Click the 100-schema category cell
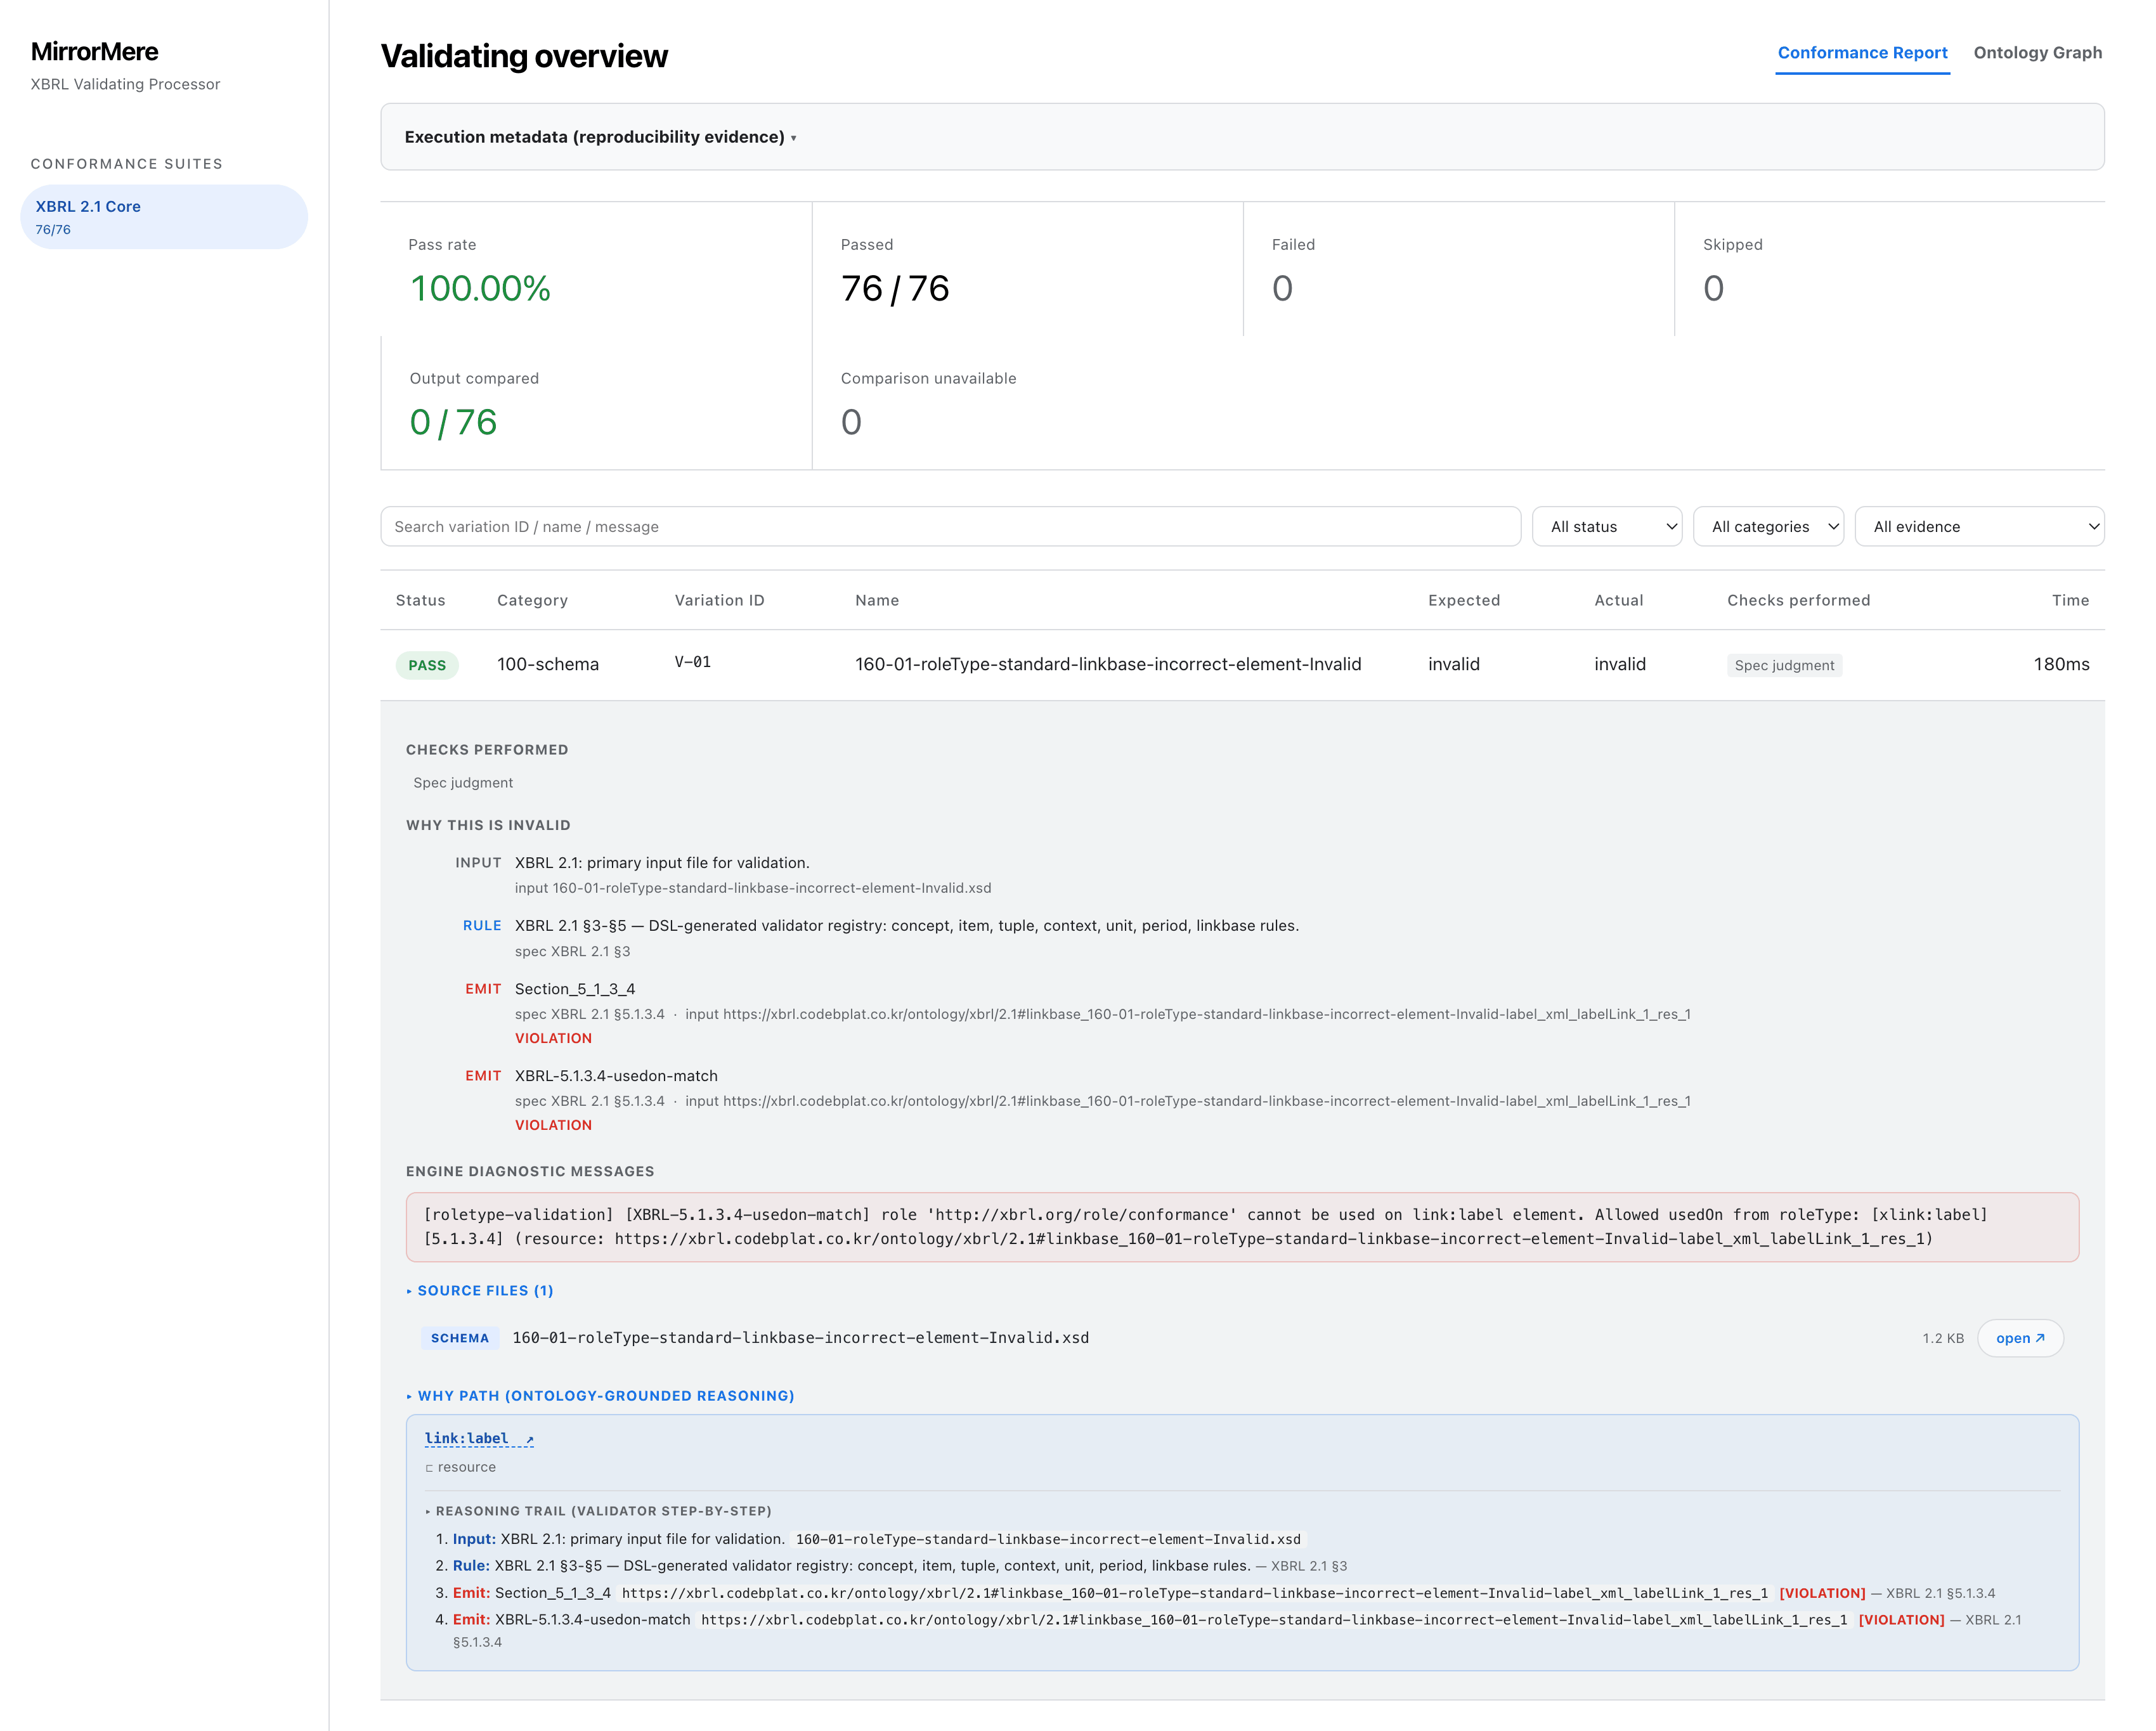The height and width of the screenshot is (1731, 2156). pos(548,664)
